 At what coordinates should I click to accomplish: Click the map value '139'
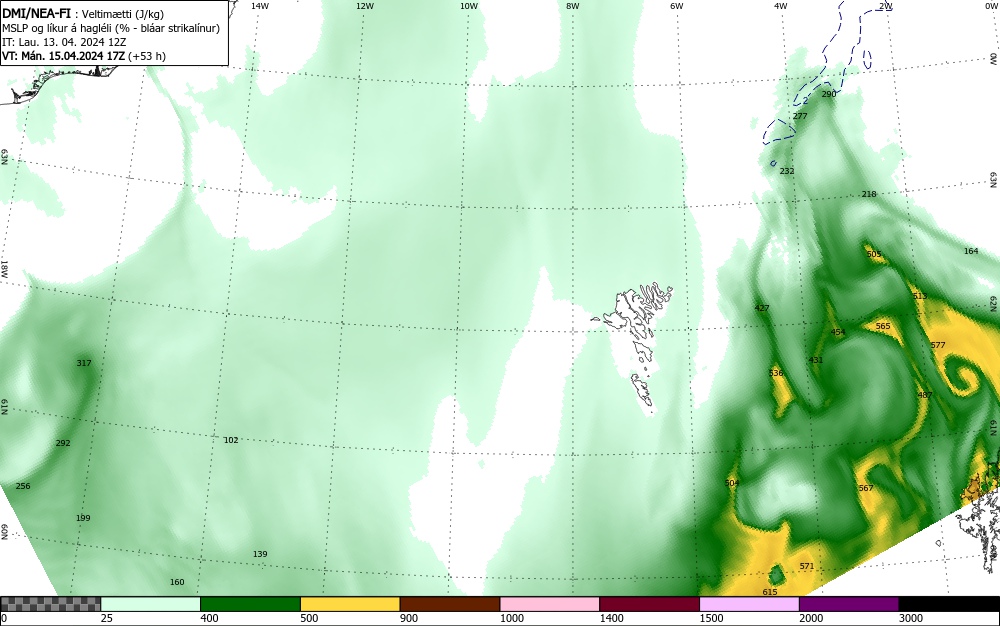260,554
